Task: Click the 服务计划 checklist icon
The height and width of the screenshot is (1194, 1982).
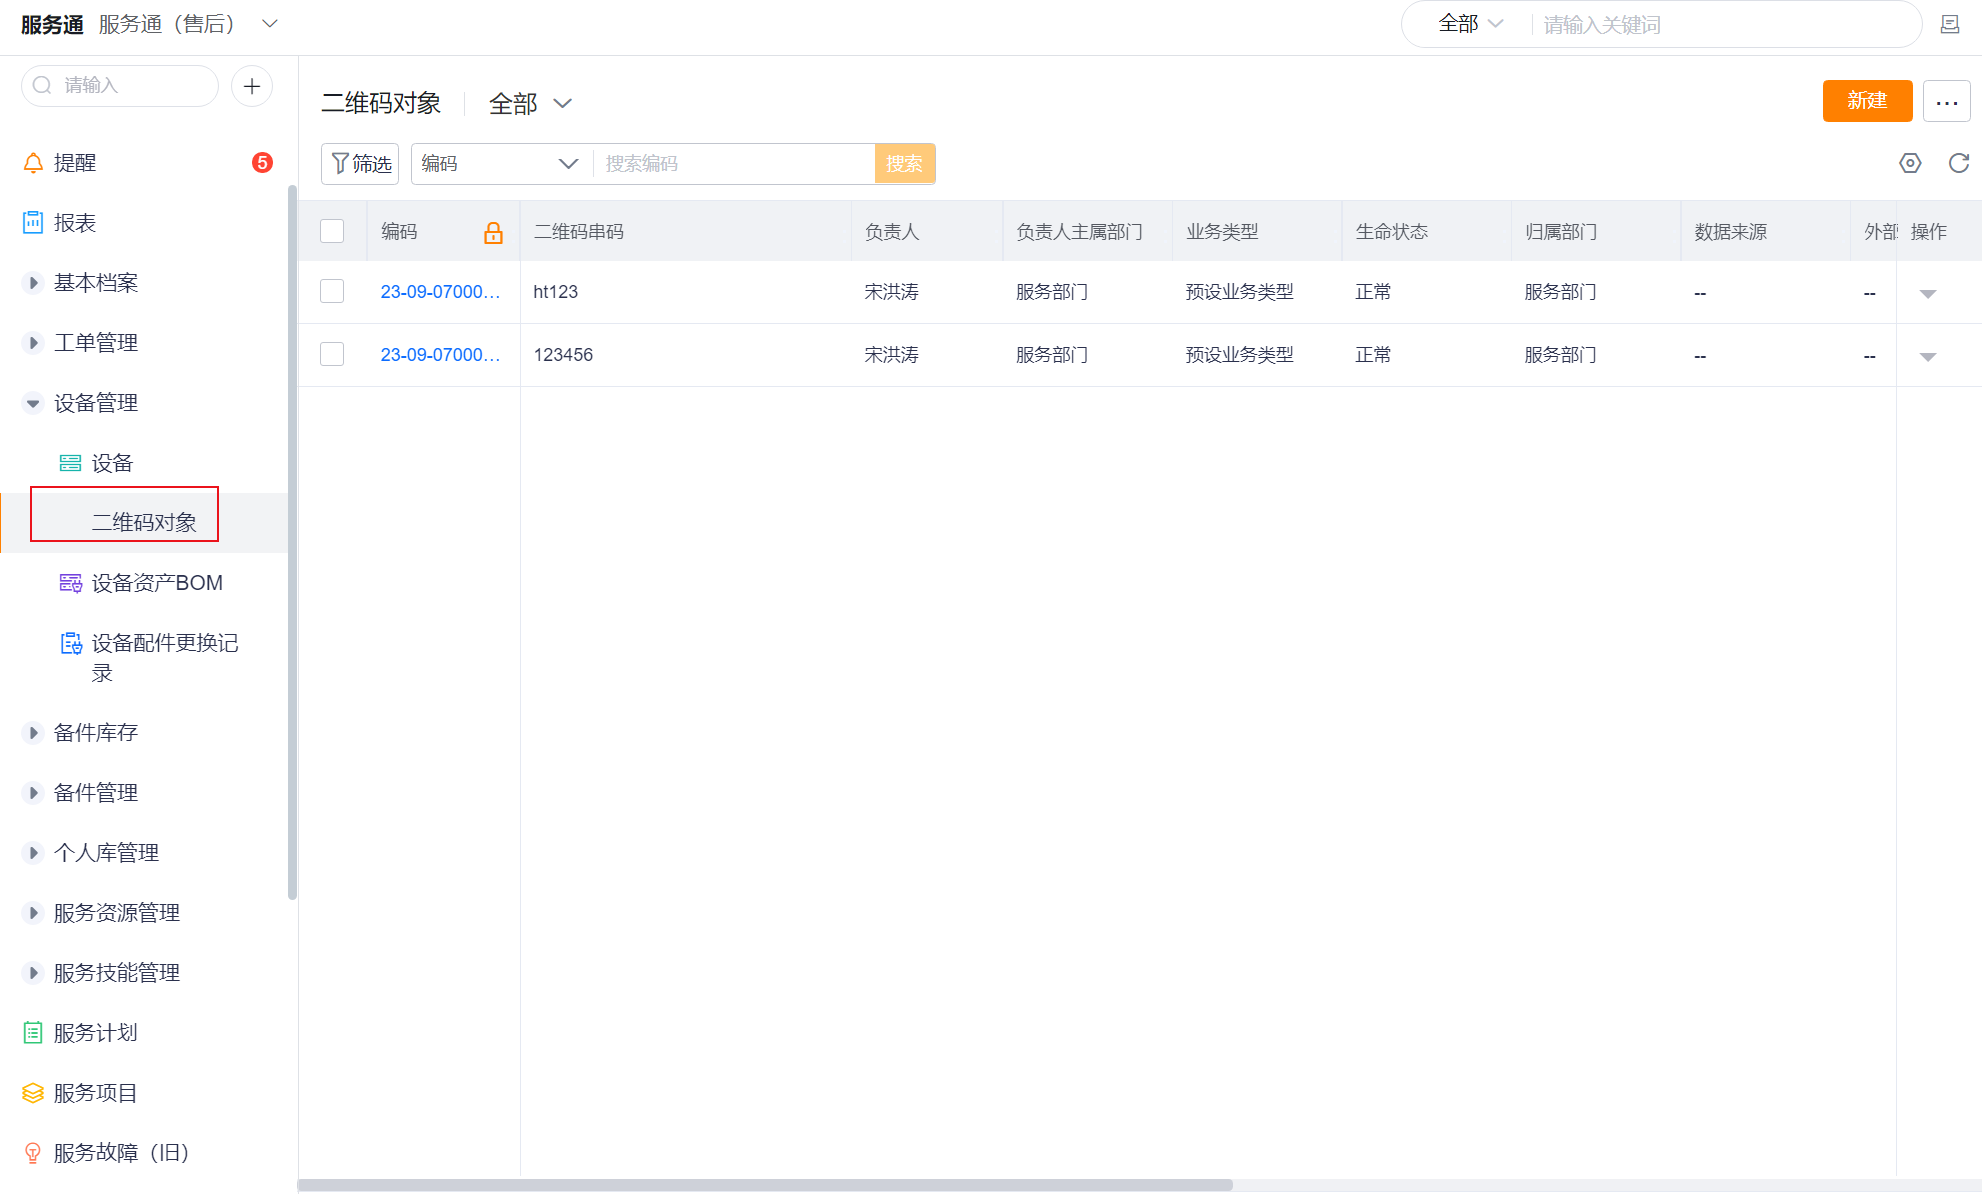Action: 33,1033
